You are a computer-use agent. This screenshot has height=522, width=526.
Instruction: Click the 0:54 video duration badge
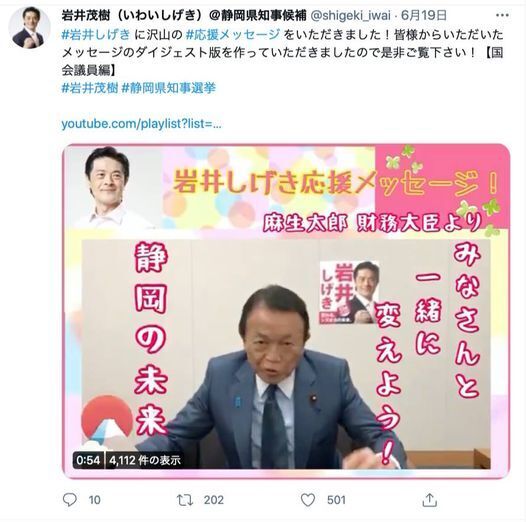point(88,460)
